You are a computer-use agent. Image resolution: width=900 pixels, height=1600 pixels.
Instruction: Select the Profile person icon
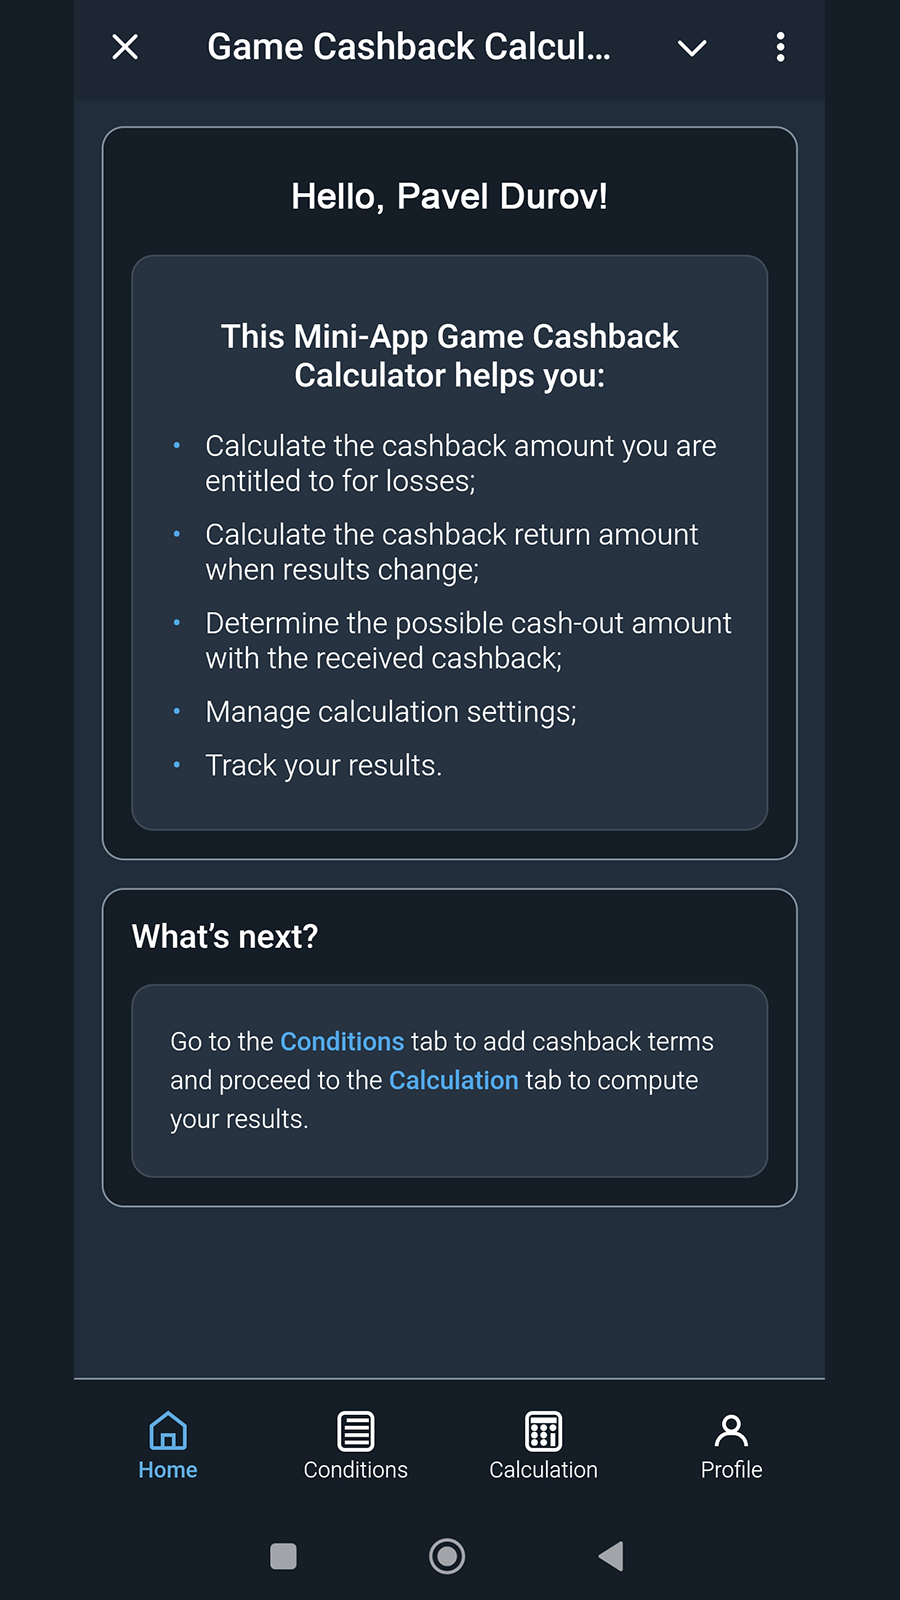[731, 1430]
